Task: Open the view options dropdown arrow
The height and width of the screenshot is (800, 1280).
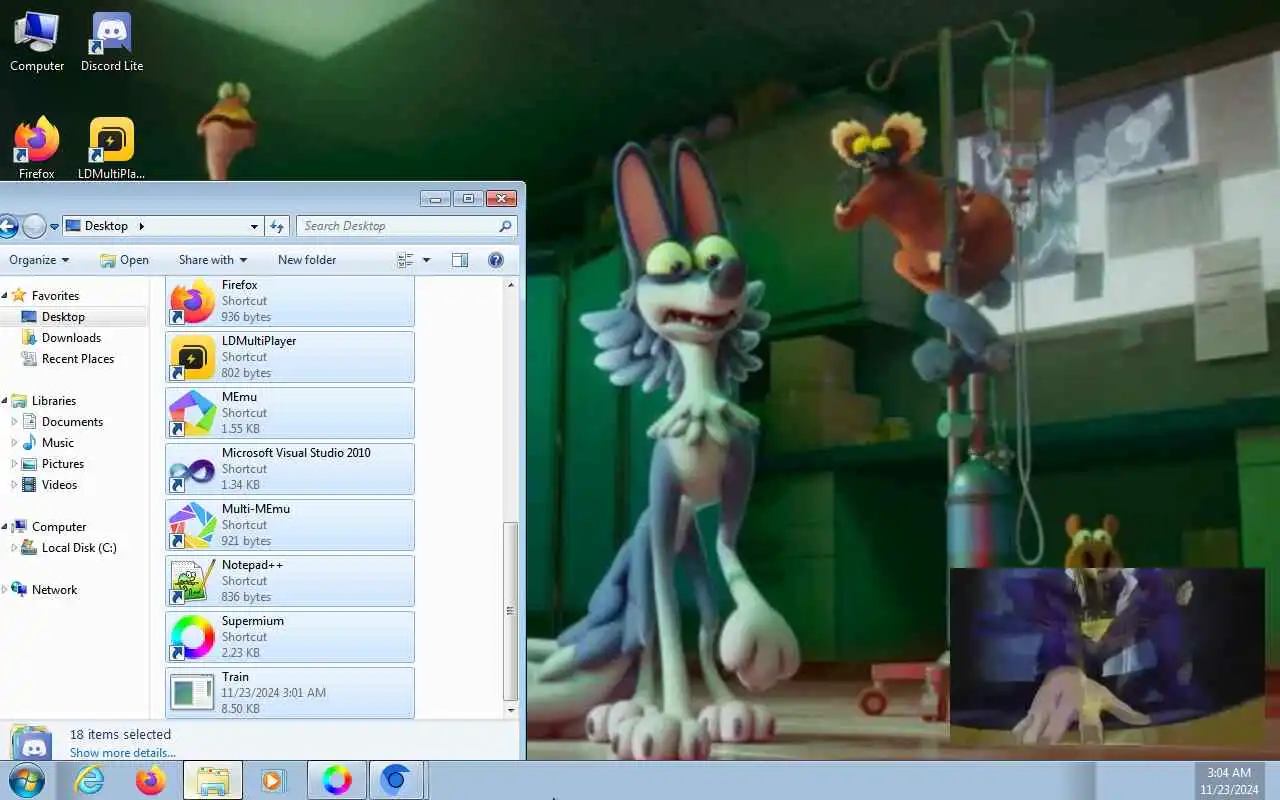Action: [426, 260]
